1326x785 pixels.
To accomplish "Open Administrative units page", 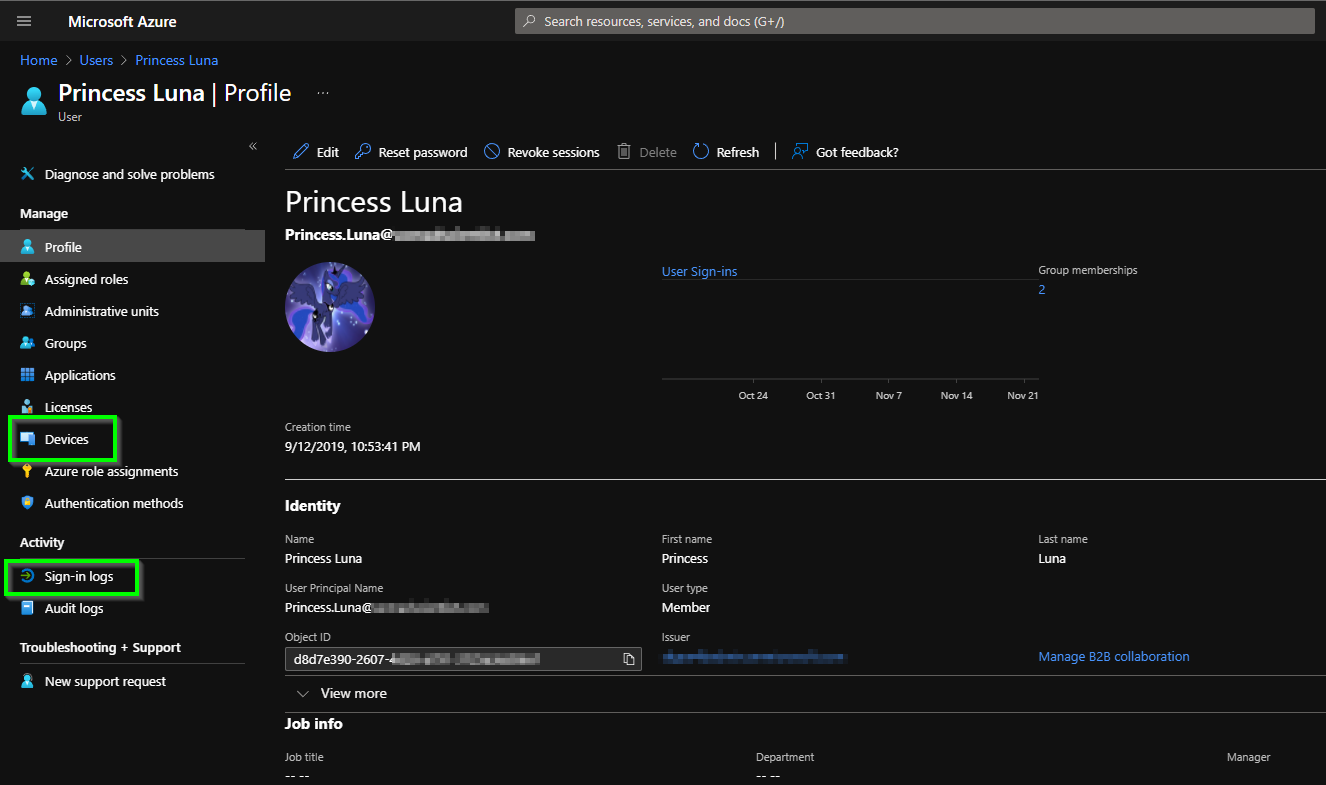I will pos(102,311).
